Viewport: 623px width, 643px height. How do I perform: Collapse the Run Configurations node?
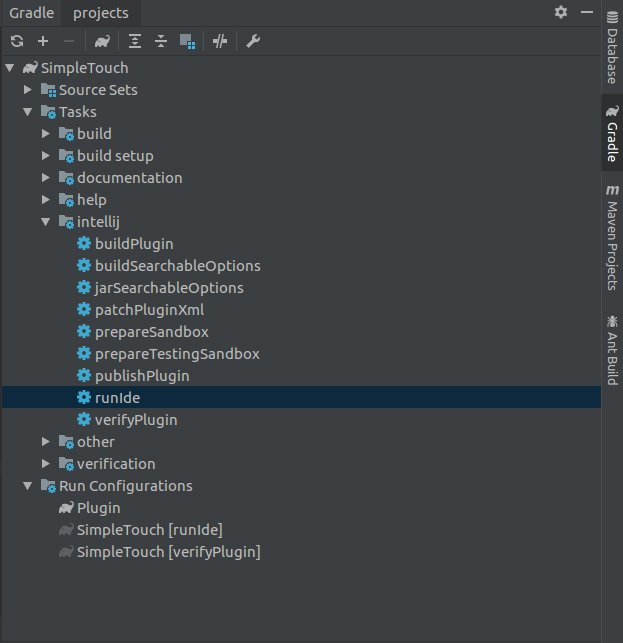point(27,486)
